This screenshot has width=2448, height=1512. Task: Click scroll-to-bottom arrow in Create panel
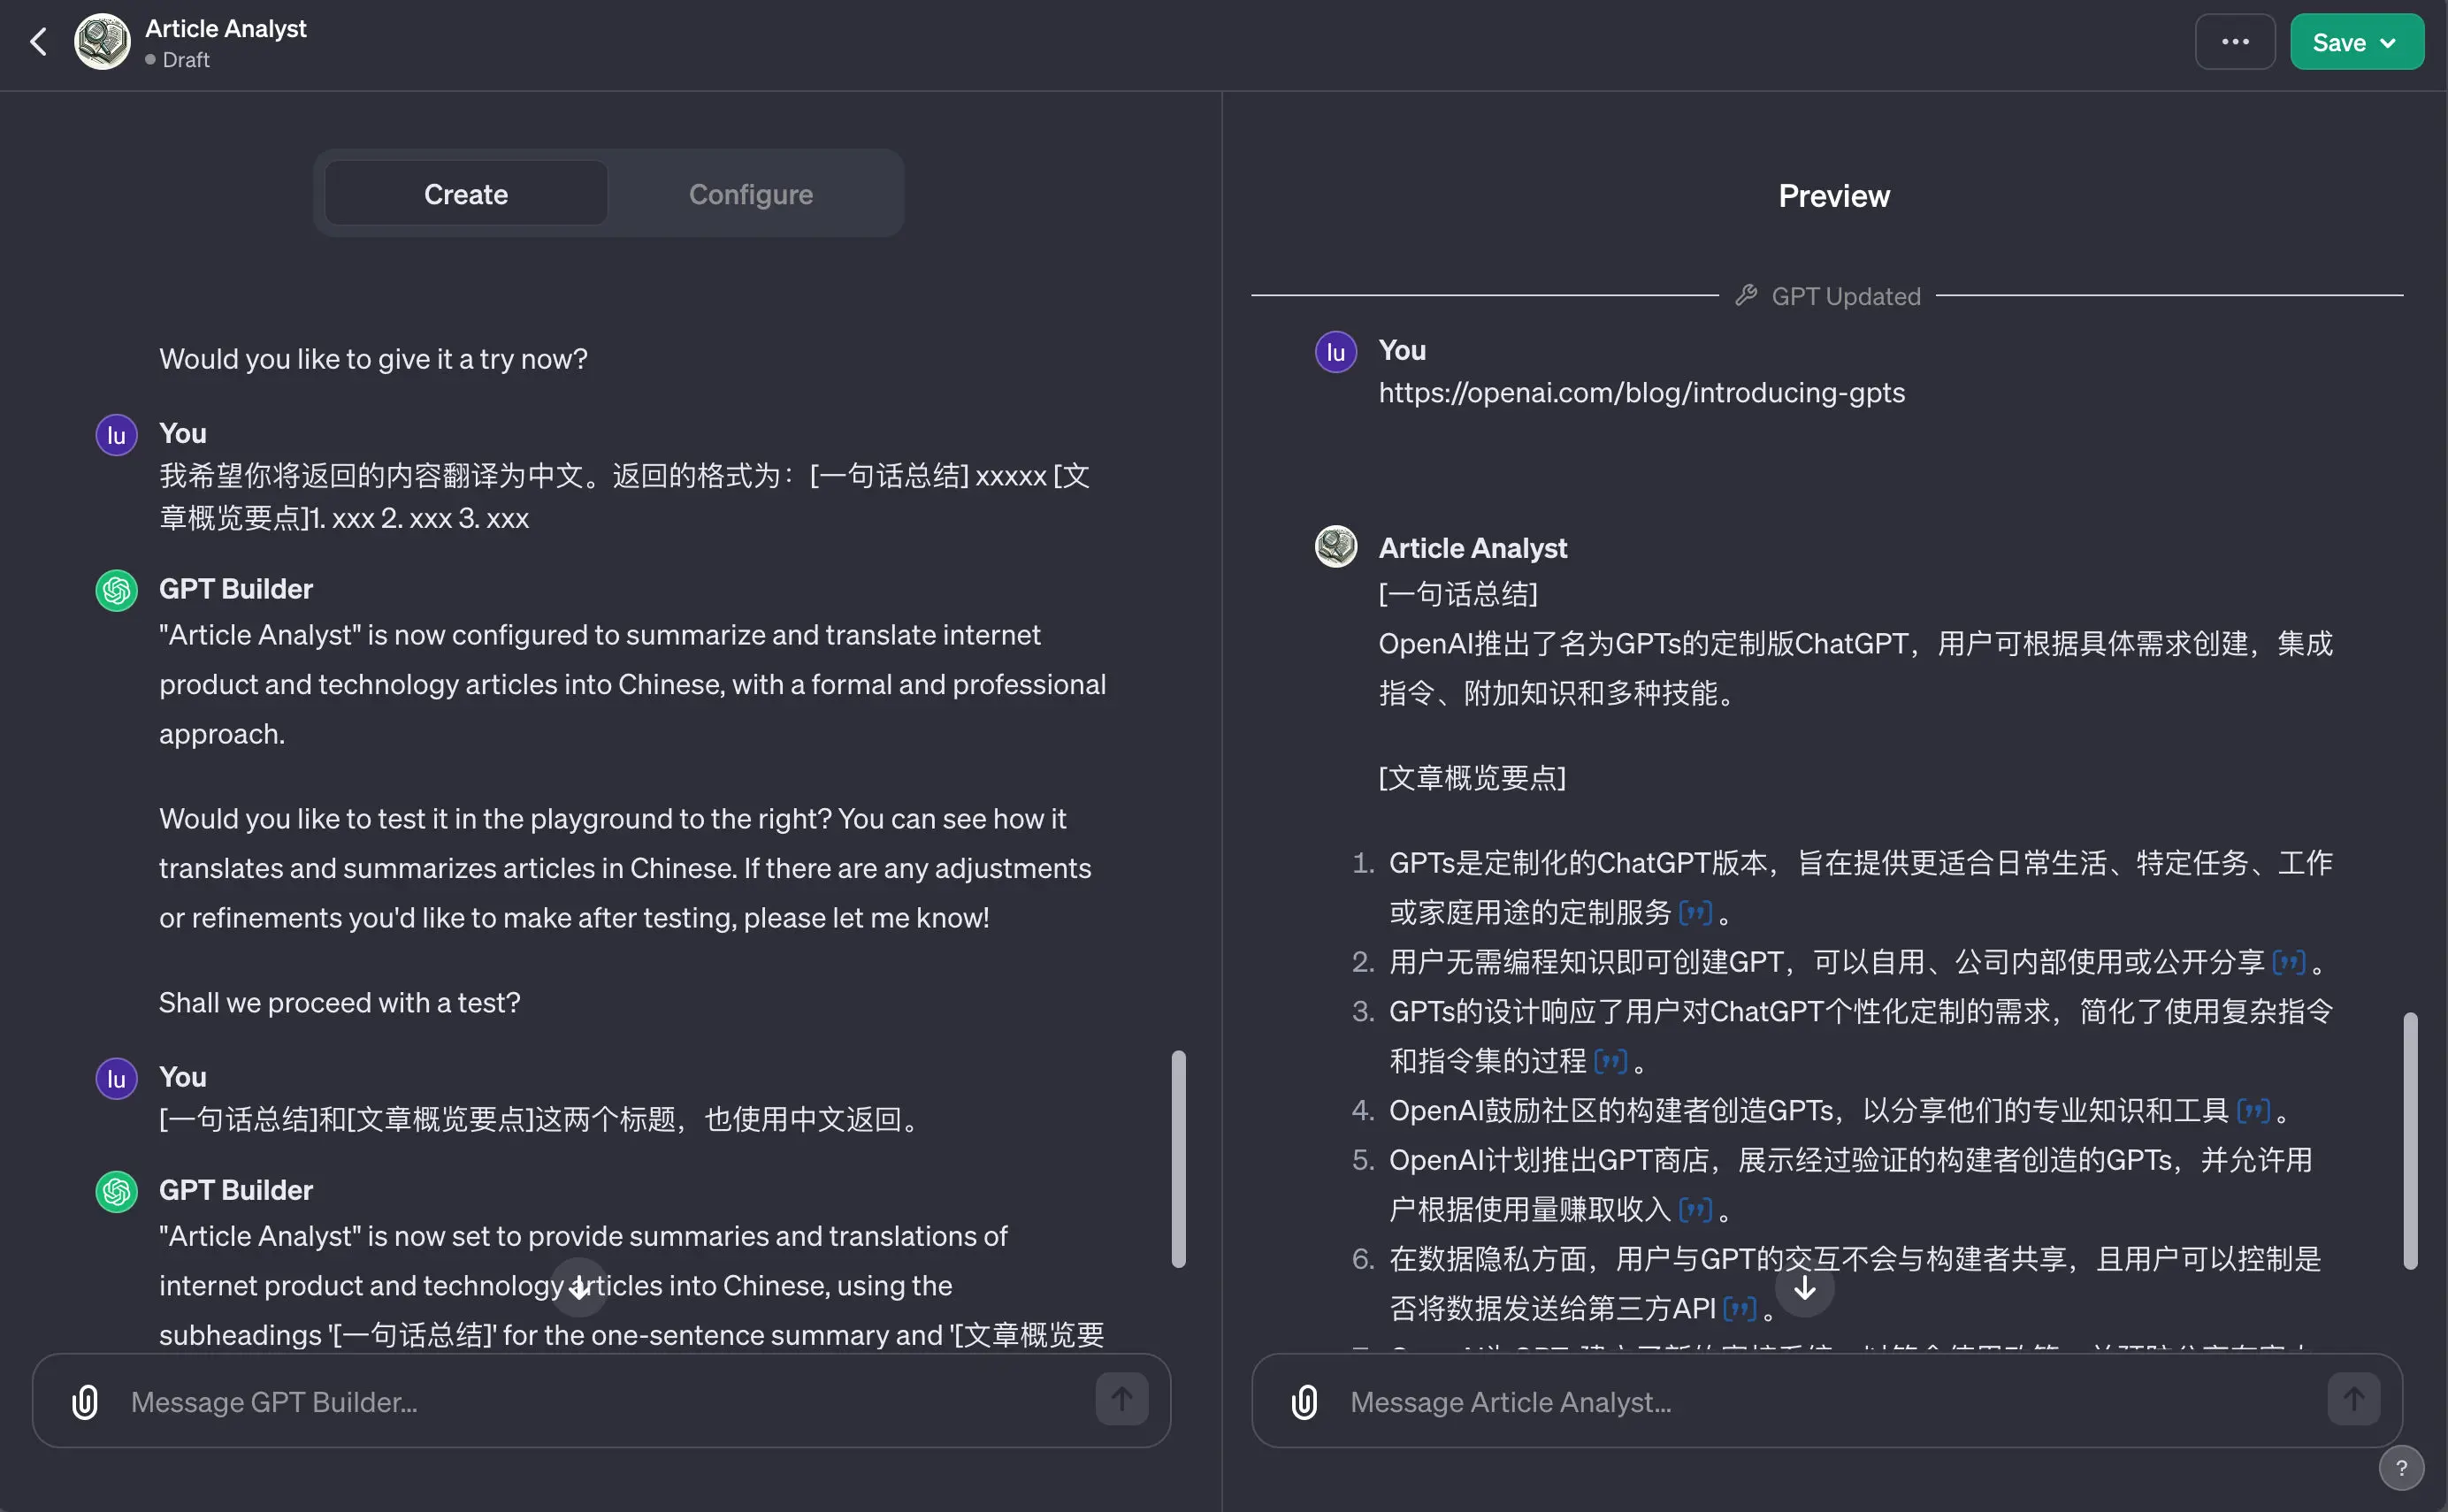pos(579,1286)
